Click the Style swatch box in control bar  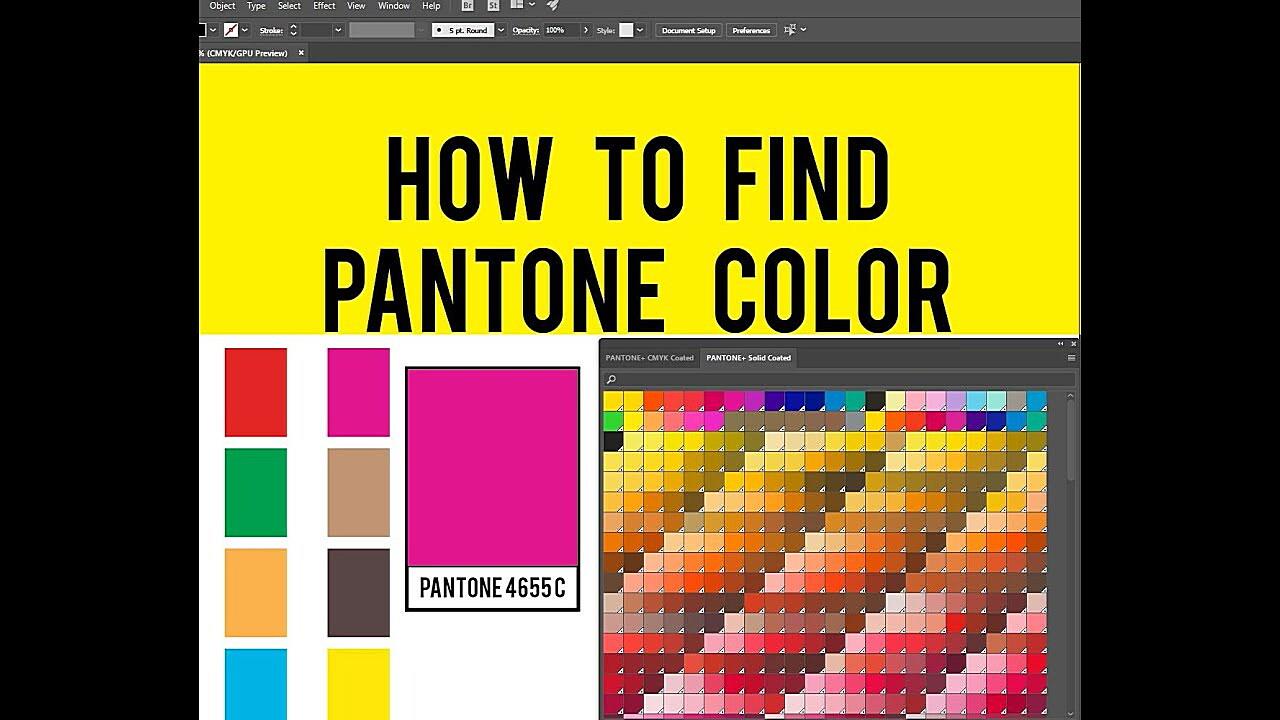pos(626,30)
